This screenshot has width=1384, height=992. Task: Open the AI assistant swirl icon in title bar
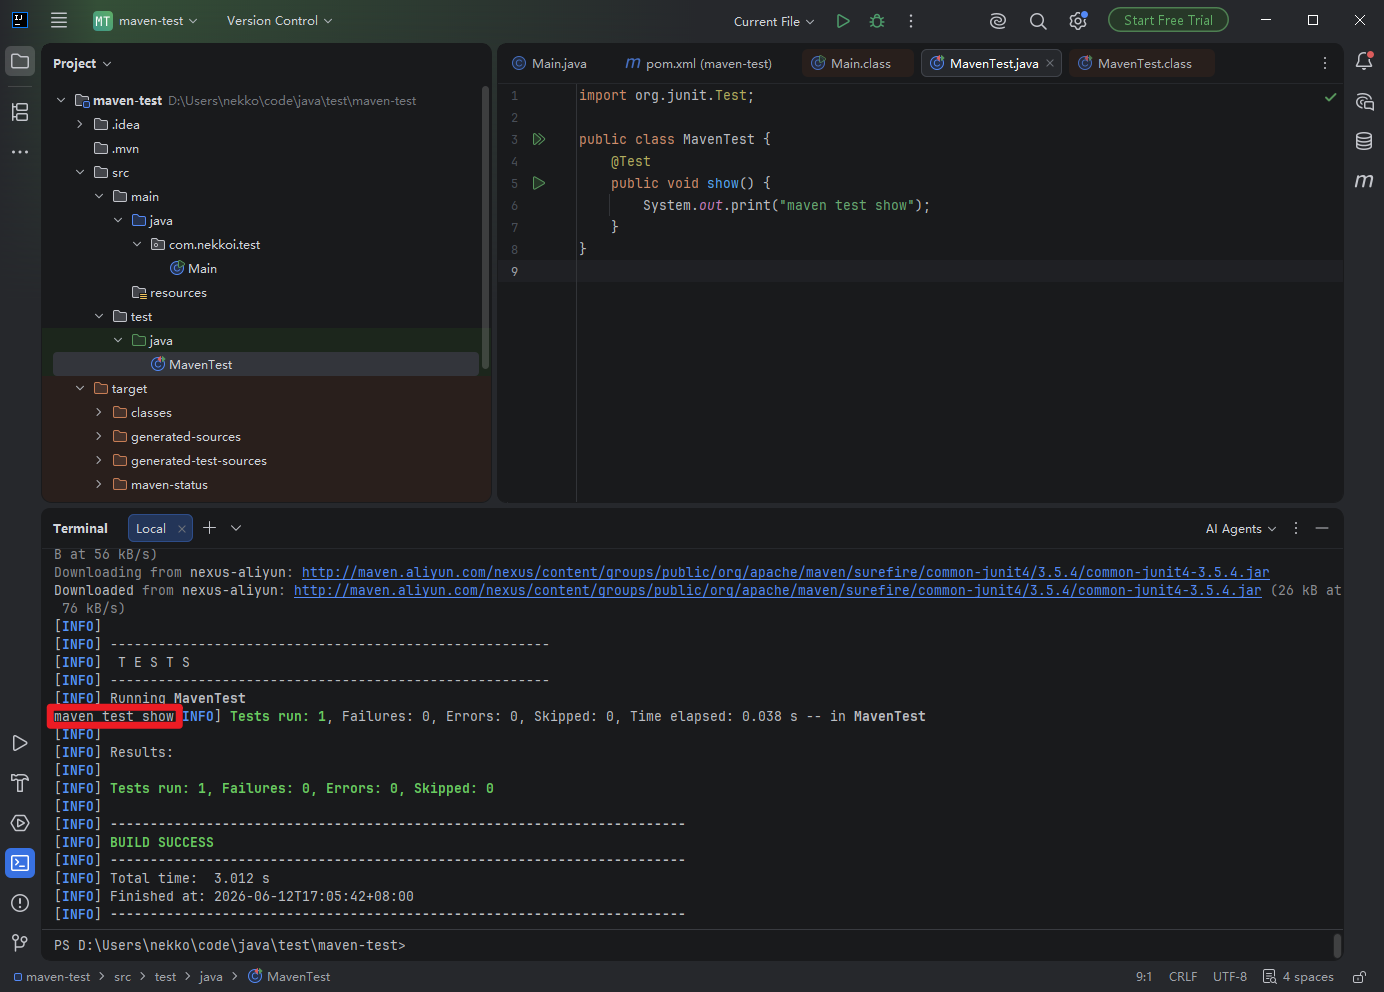pos(997,21)
